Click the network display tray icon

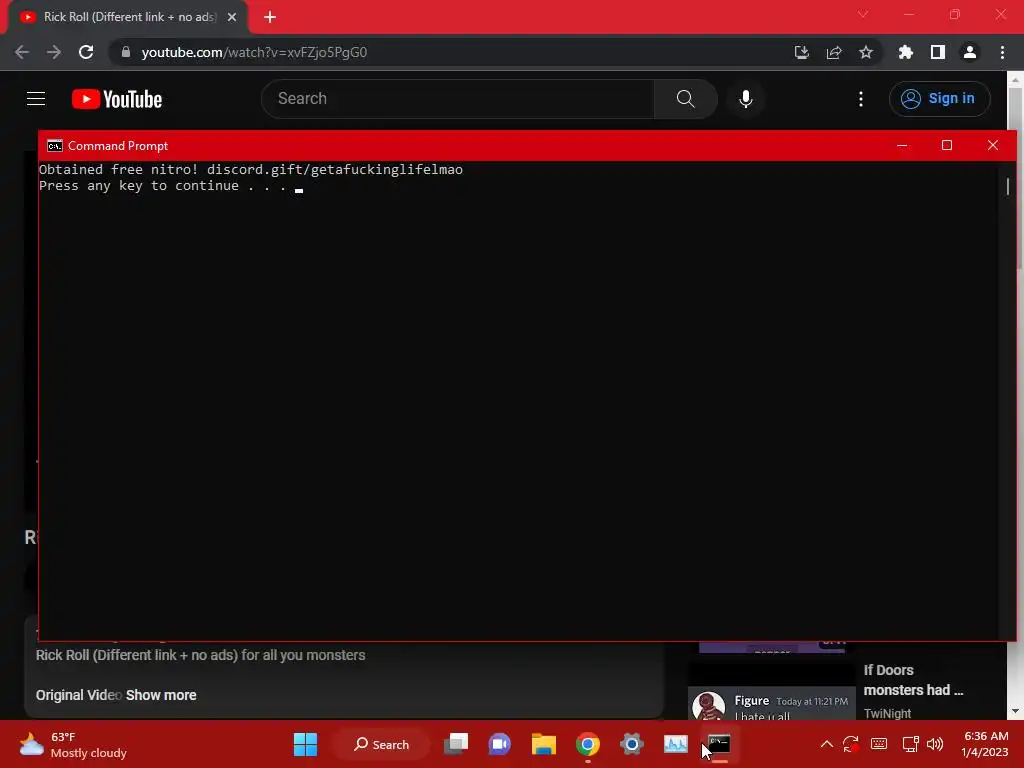(910, 744)
